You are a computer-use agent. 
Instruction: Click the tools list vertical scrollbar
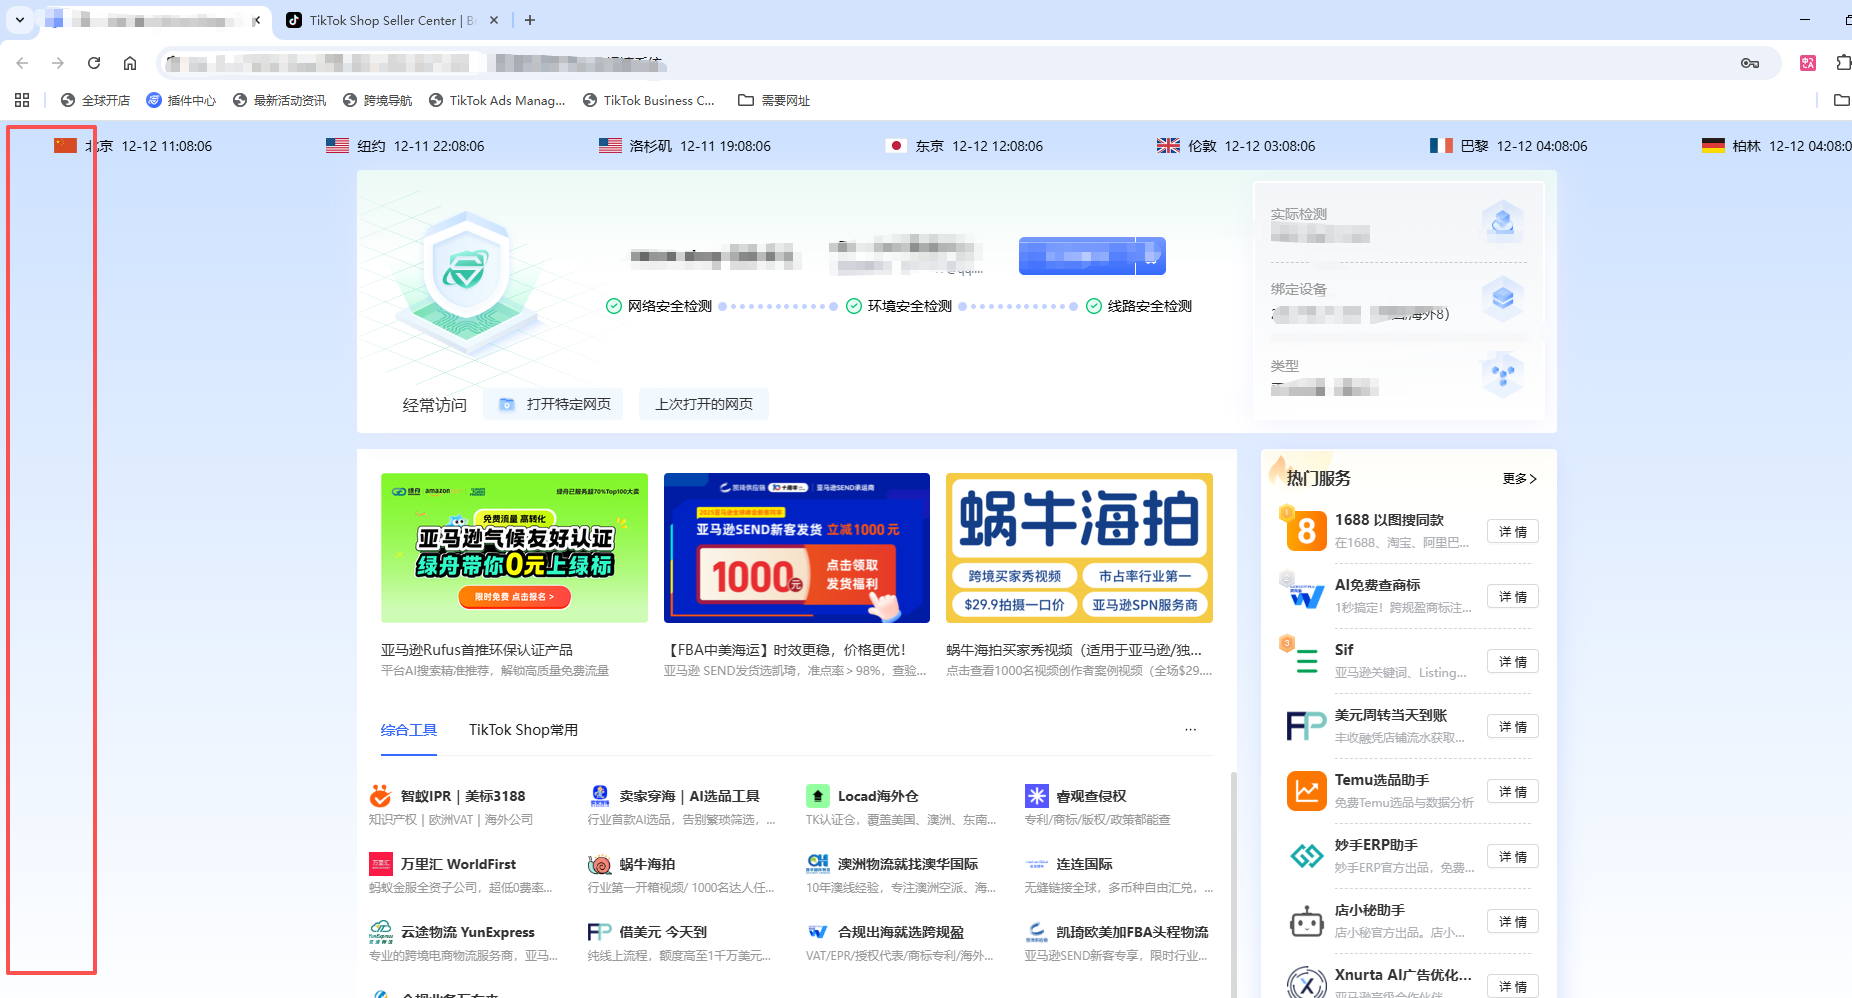tap(1233, 884)
